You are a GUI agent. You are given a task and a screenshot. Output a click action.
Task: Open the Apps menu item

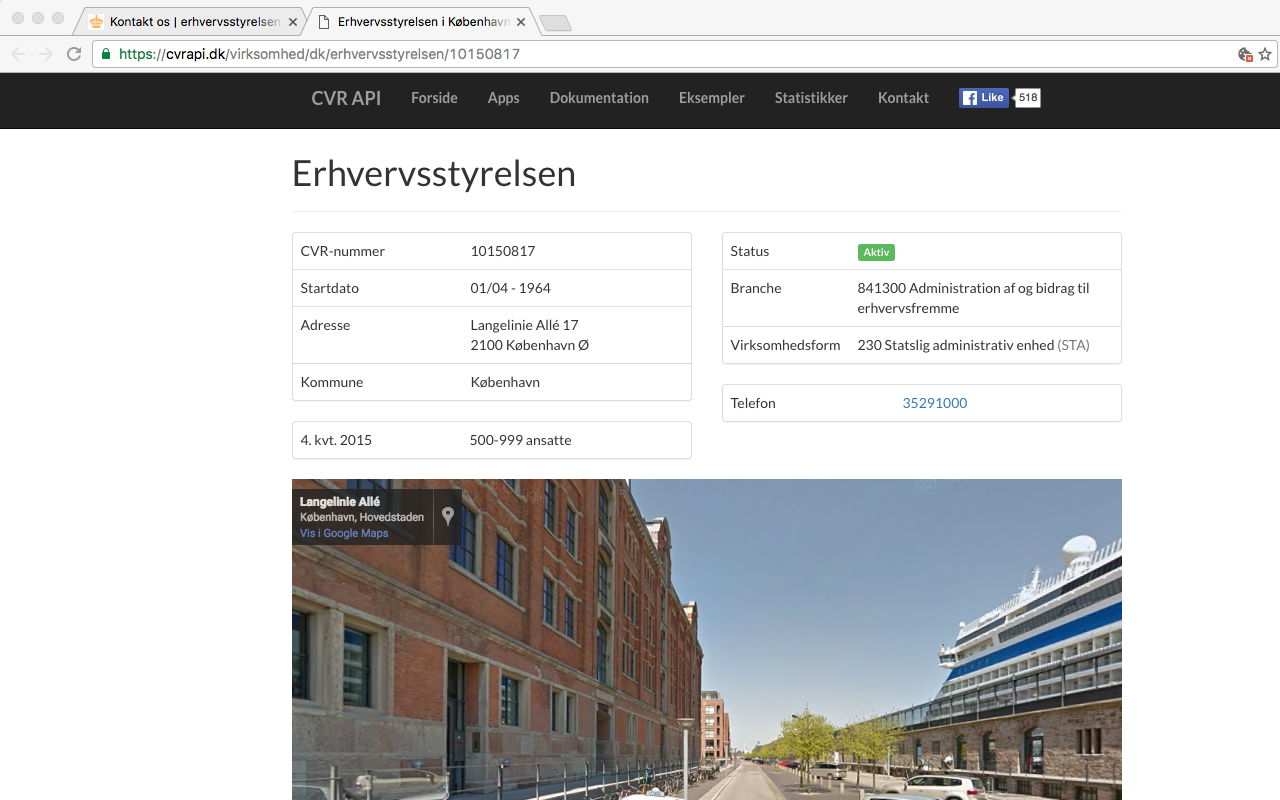pos(503,98)
